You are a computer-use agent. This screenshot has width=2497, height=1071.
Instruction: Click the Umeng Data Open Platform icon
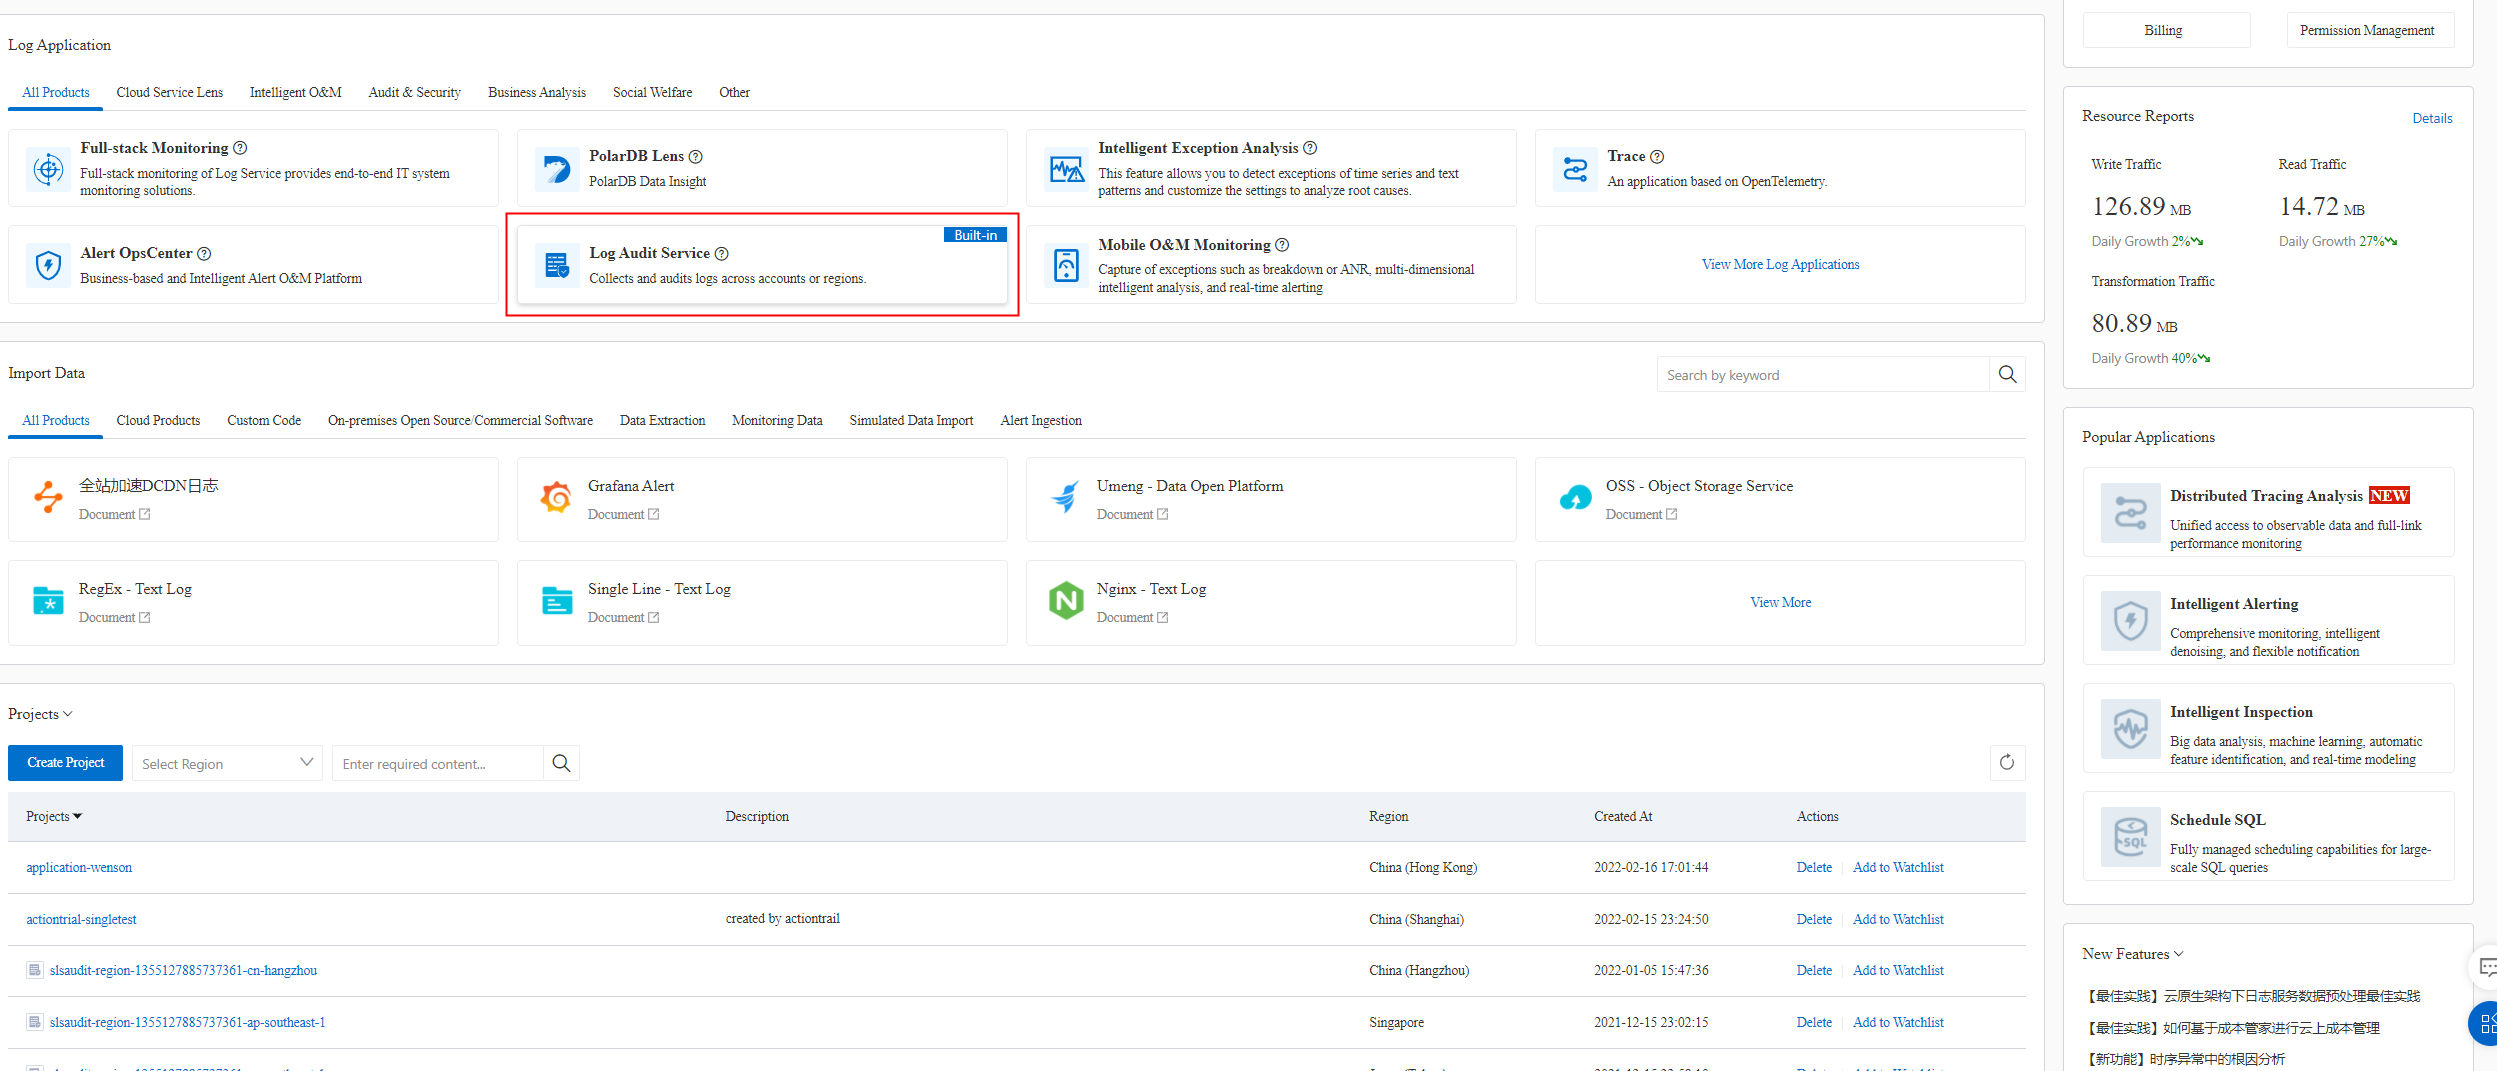coord(1066,497)
